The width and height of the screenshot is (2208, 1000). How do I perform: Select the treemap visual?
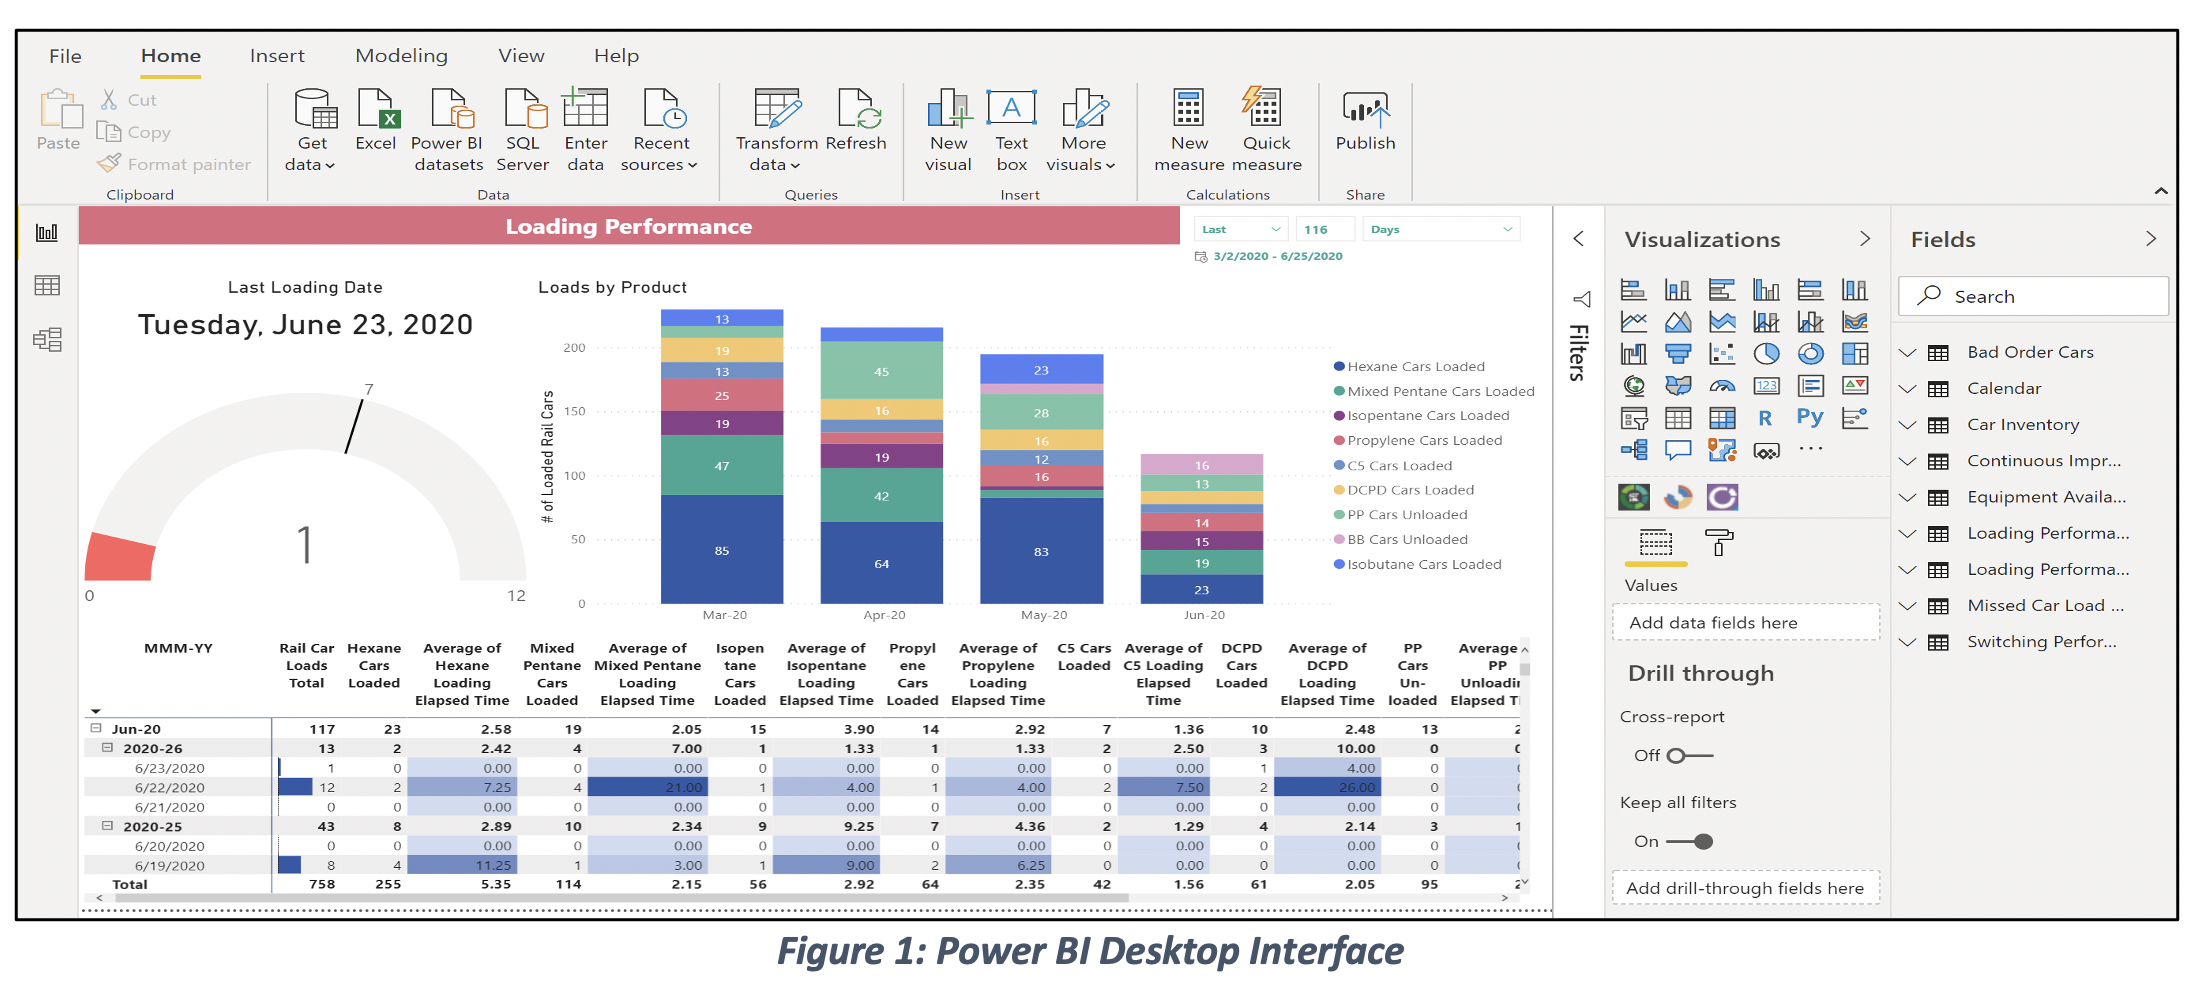1855,354
